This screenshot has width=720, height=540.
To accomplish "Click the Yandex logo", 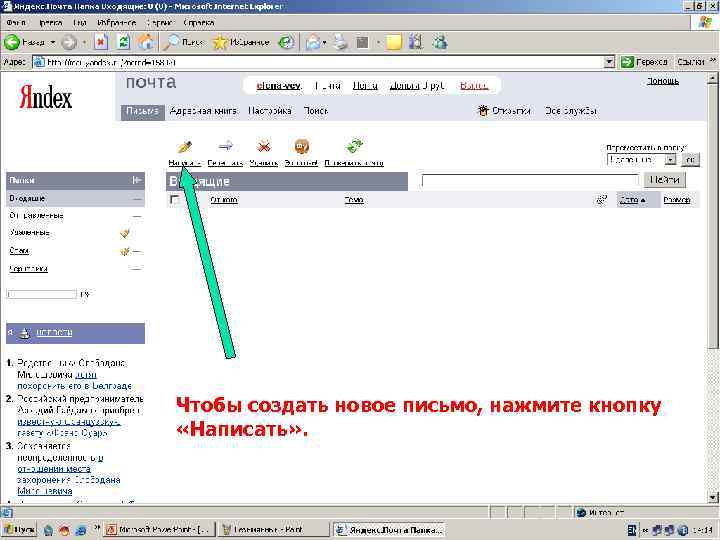I will coord(45,97).
